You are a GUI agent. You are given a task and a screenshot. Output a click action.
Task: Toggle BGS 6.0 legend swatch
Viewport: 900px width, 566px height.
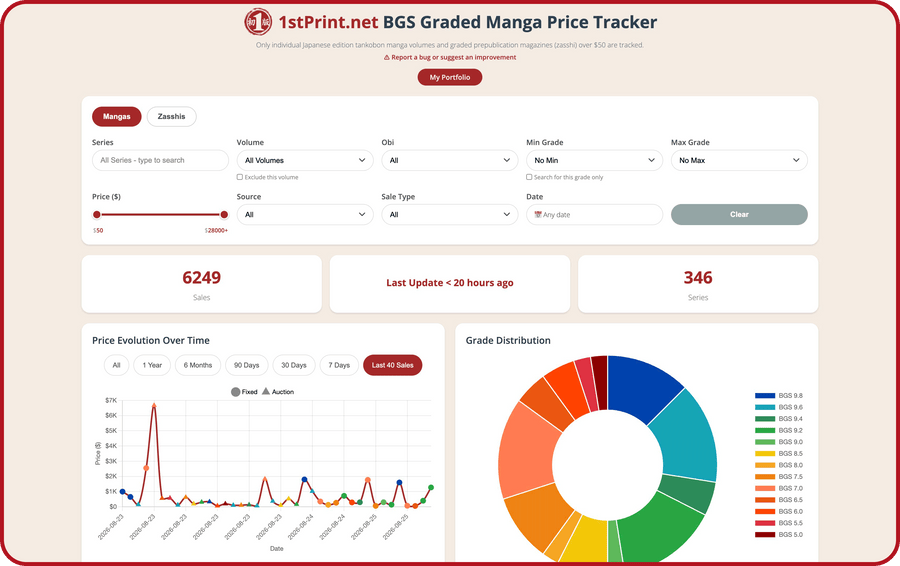[765, 511]
